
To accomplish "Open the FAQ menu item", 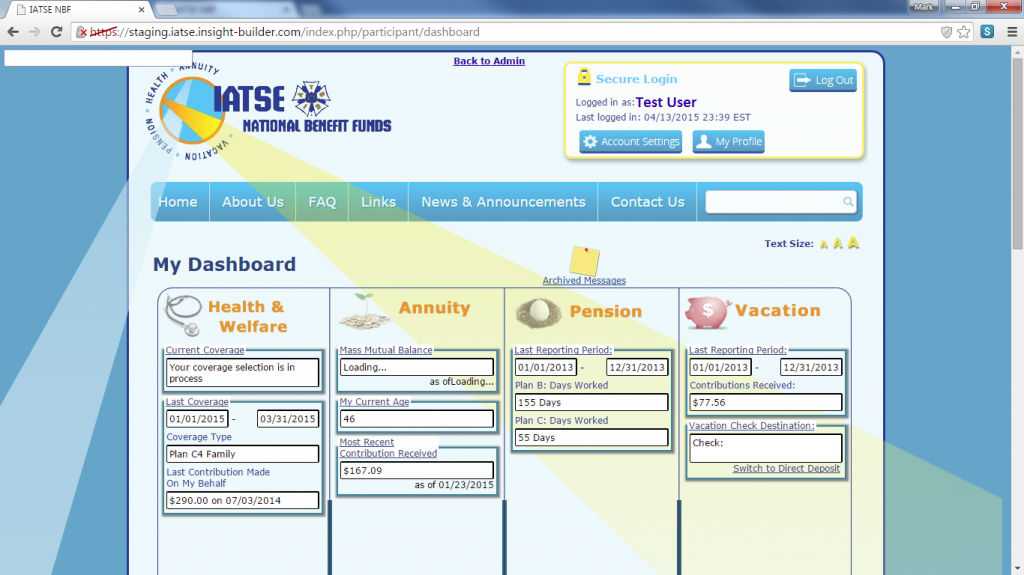I will (x=322, y=202).
